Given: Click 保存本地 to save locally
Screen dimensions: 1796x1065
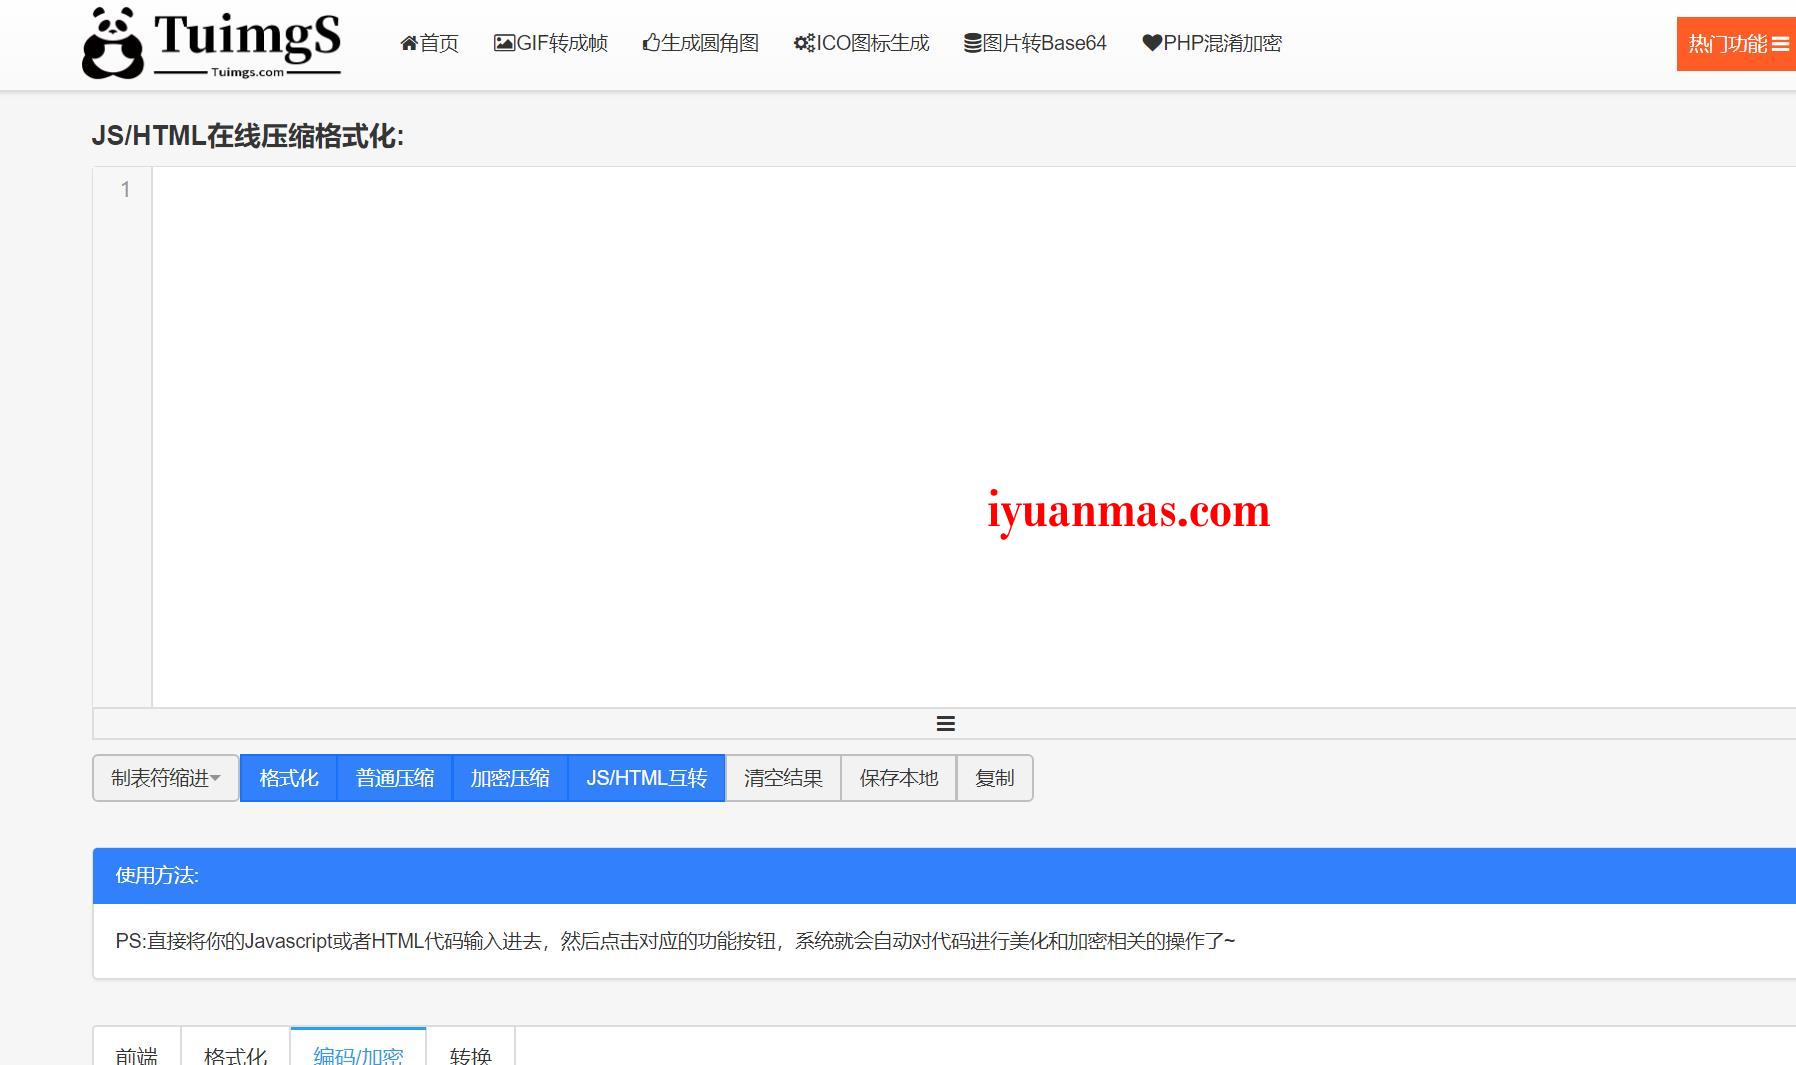Looking at the screenshot, I should (899, 778).
